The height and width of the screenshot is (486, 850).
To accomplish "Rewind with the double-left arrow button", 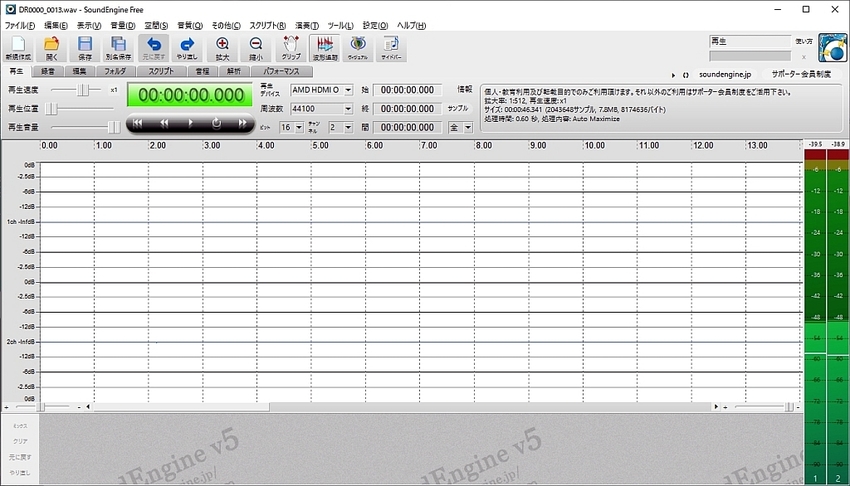I will click(164, 124).
